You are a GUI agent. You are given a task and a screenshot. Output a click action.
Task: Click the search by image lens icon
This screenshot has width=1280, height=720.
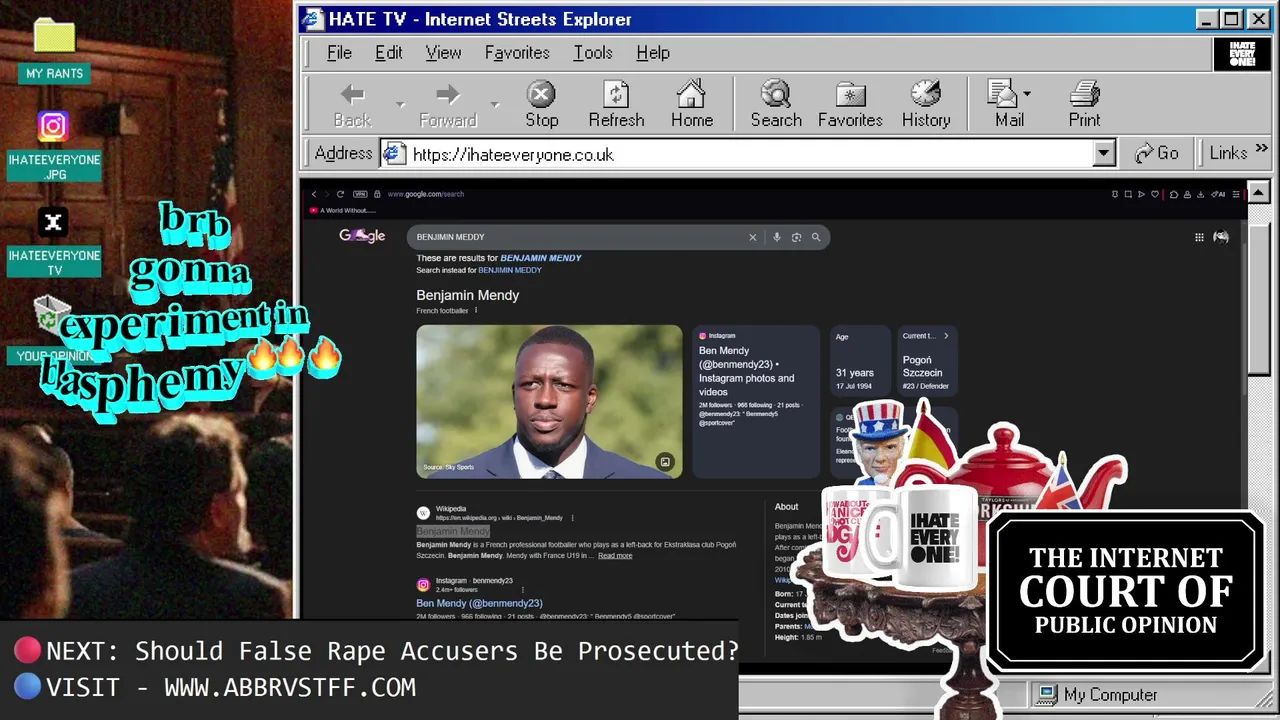[x=796, y=237]
